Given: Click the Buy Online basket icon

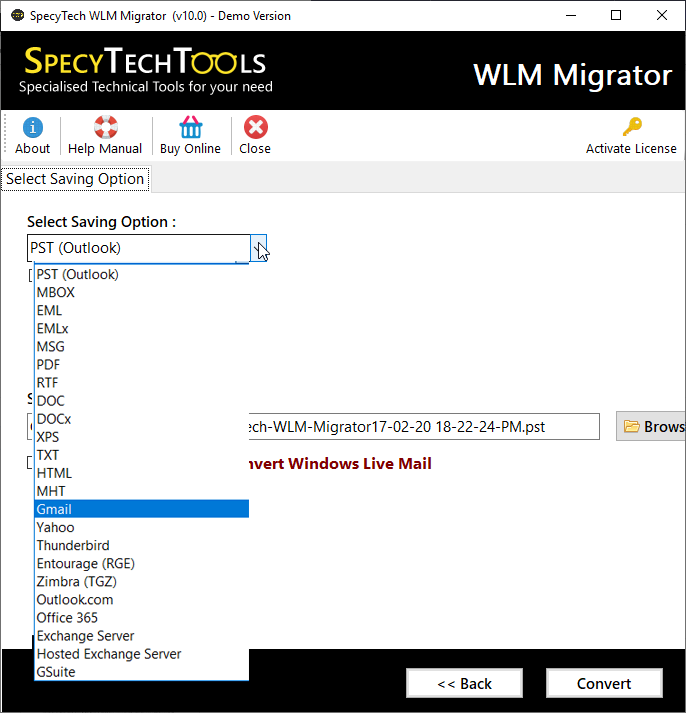Looking at the screenshot, I should [x=190, y=127].
